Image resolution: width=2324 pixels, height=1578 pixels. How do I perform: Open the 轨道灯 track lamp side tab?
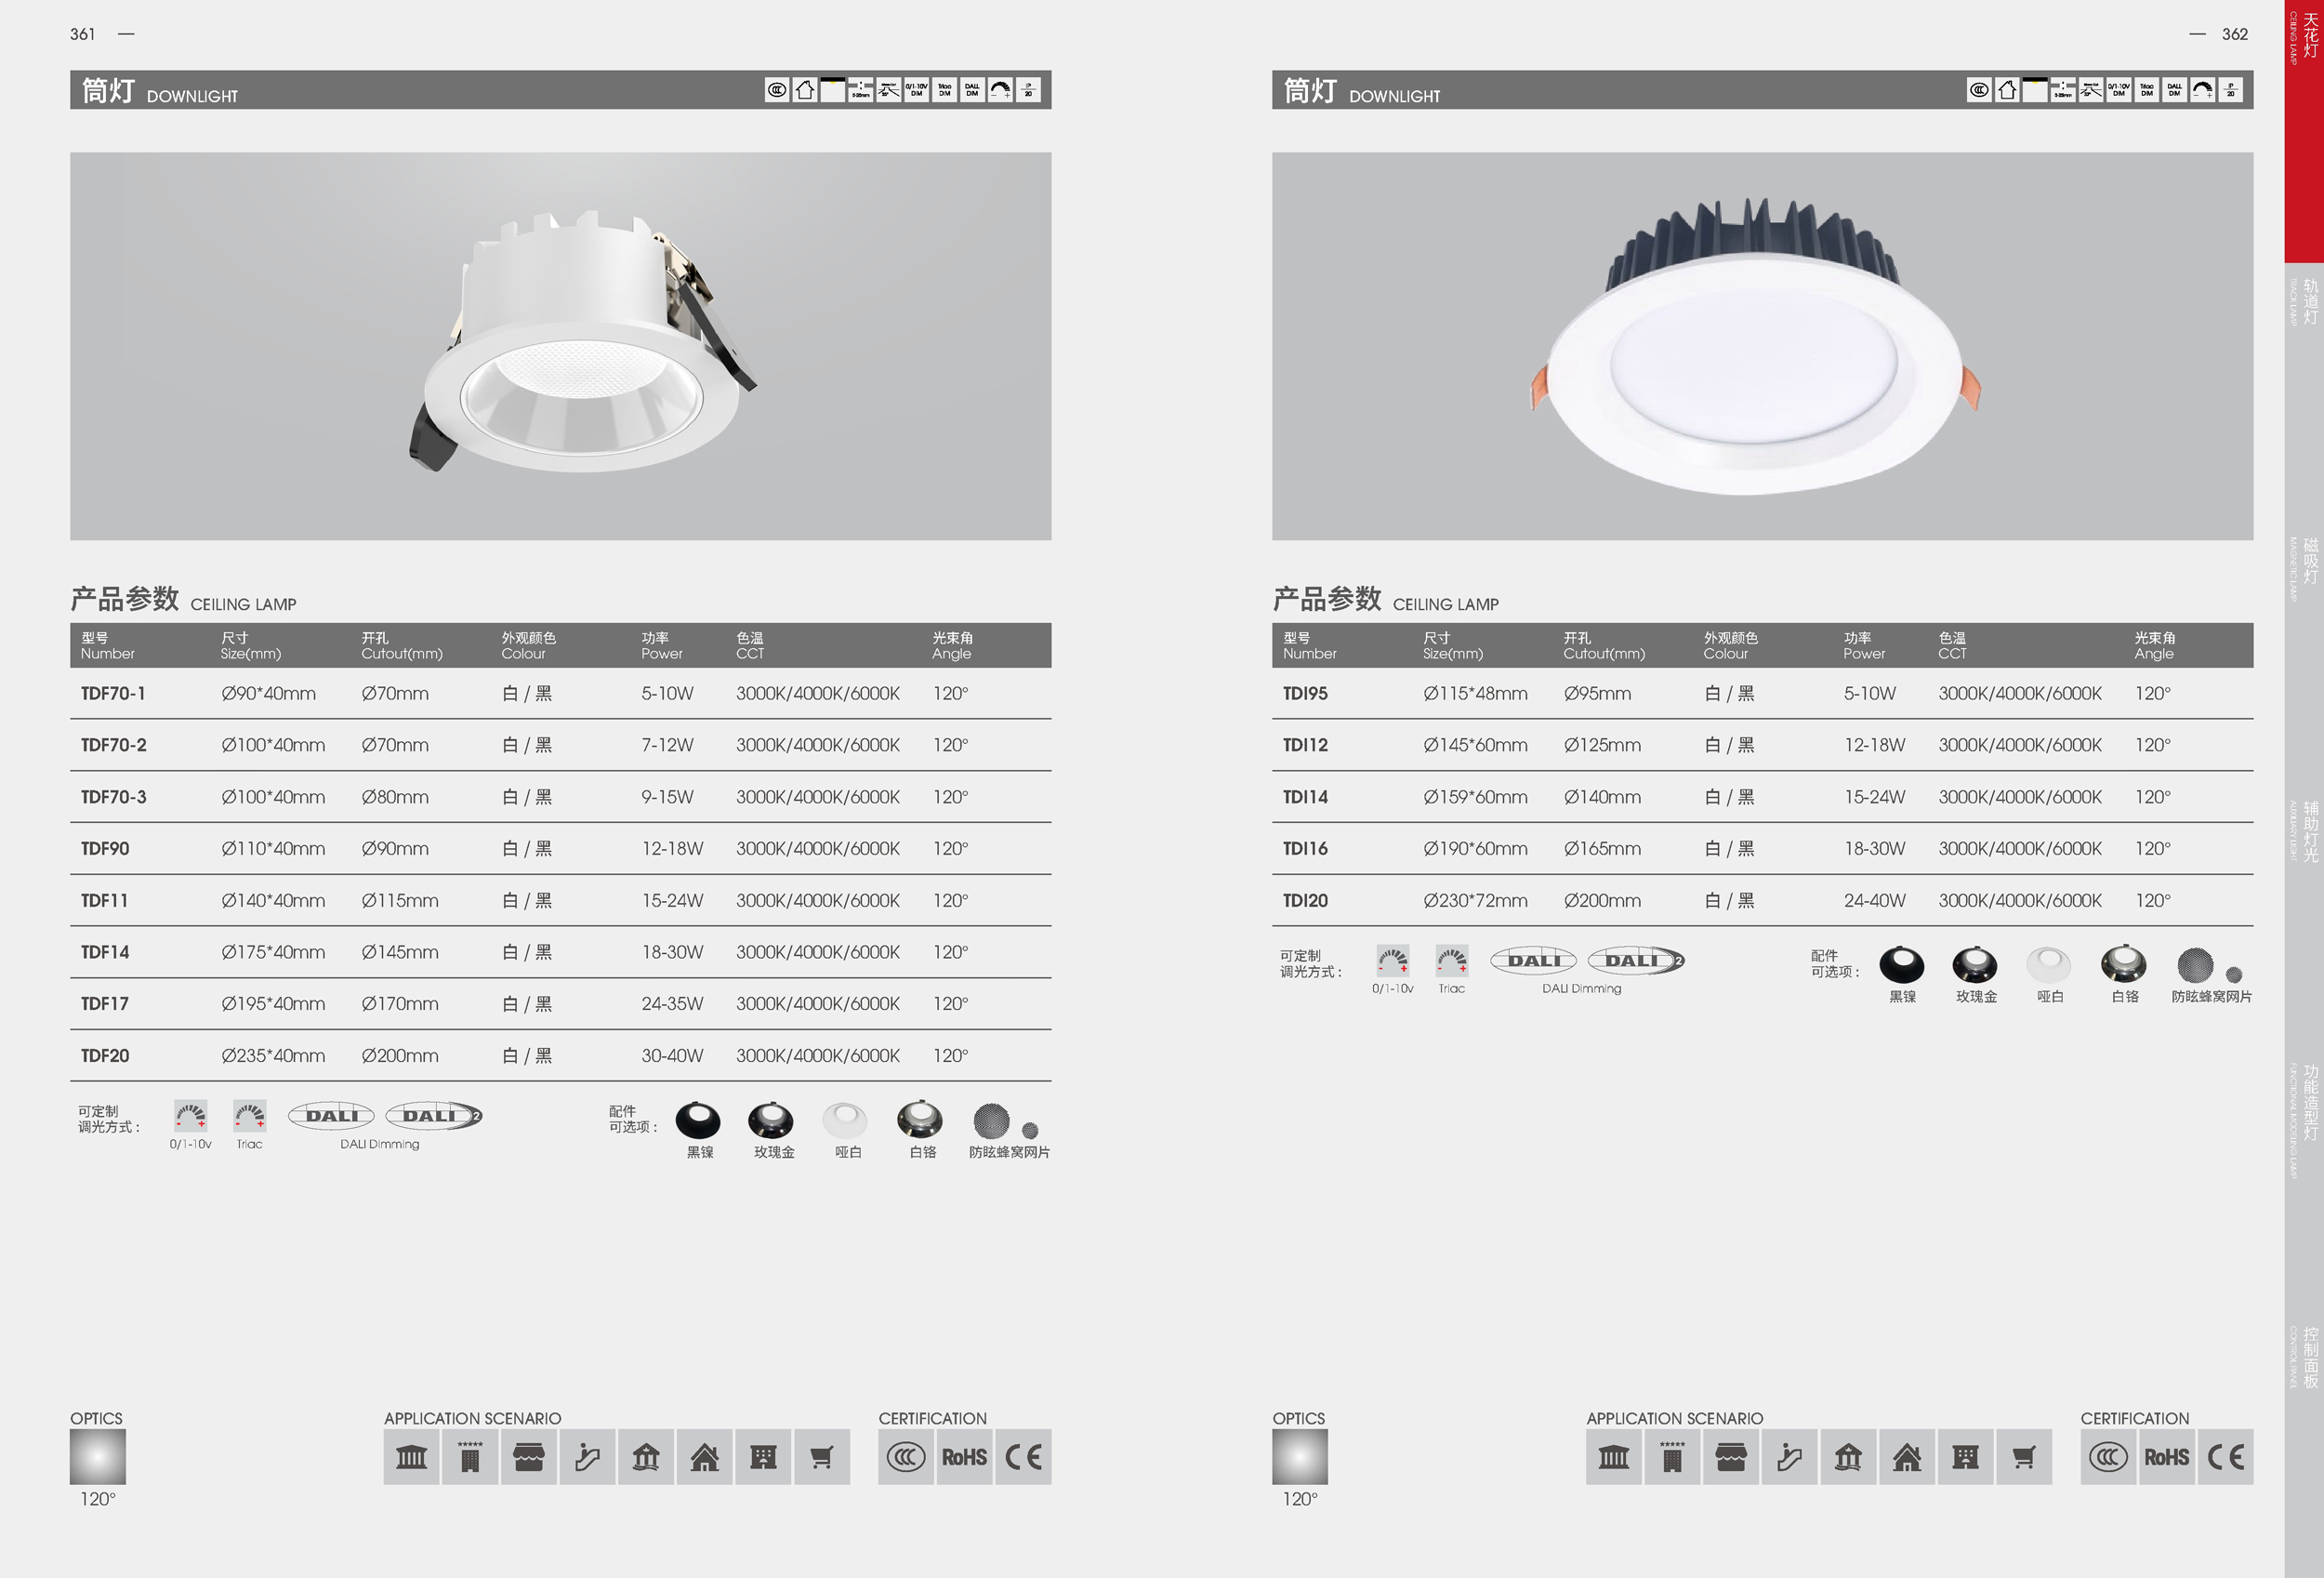pos(2309,301)
